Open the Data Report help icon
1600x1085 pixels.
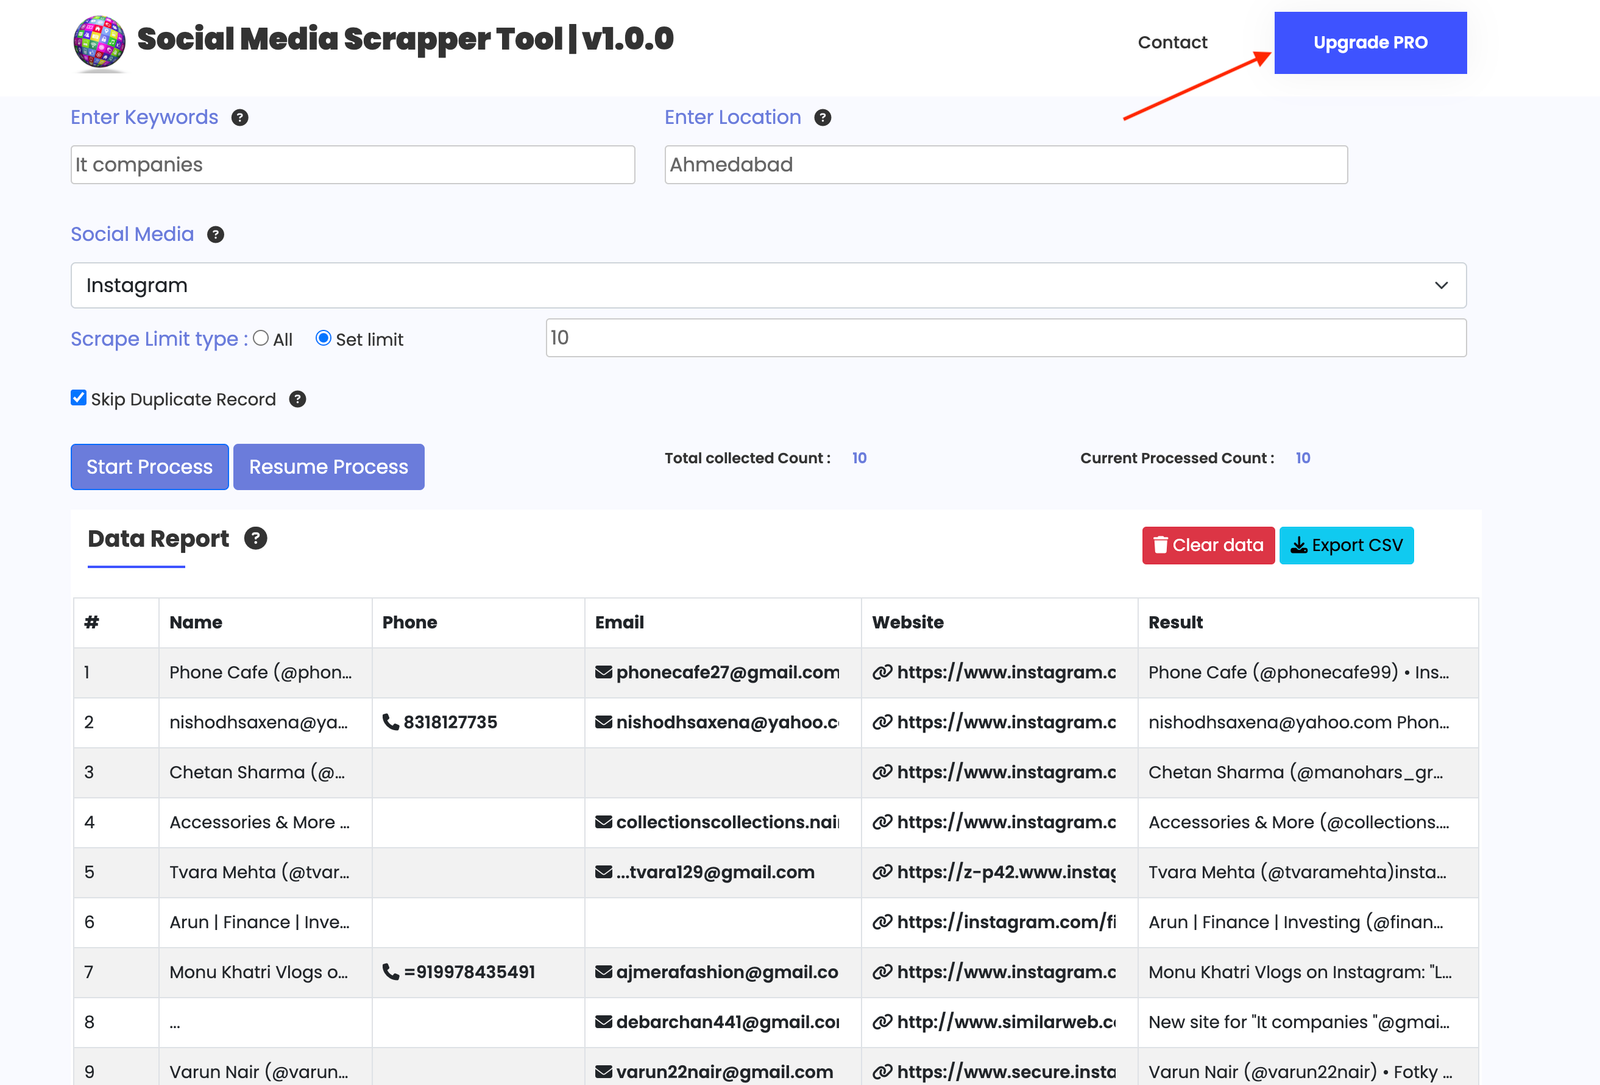click(x=256, y=539)
